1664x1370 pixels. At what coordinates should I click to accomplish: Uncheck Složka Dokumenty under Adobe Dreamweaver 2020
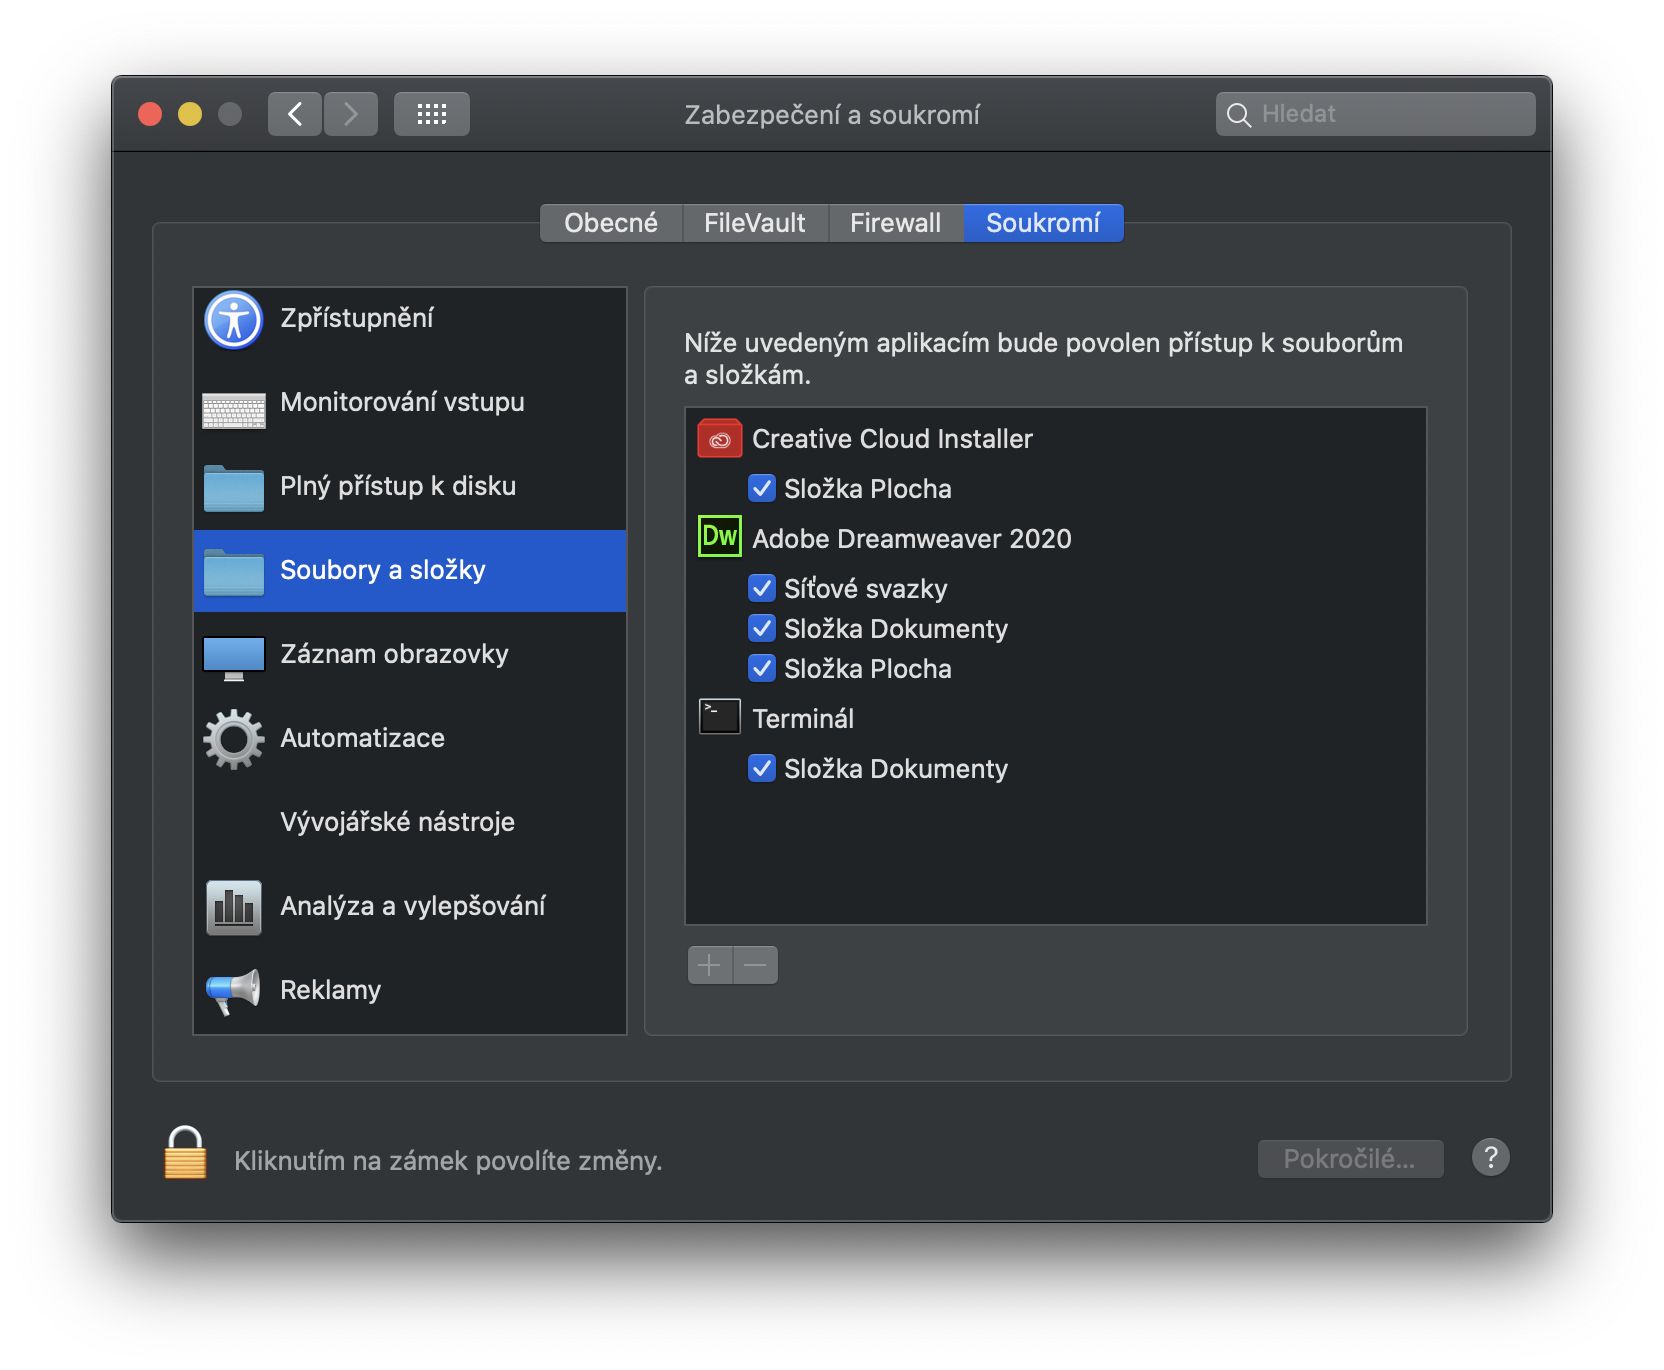tap(762, 628)
